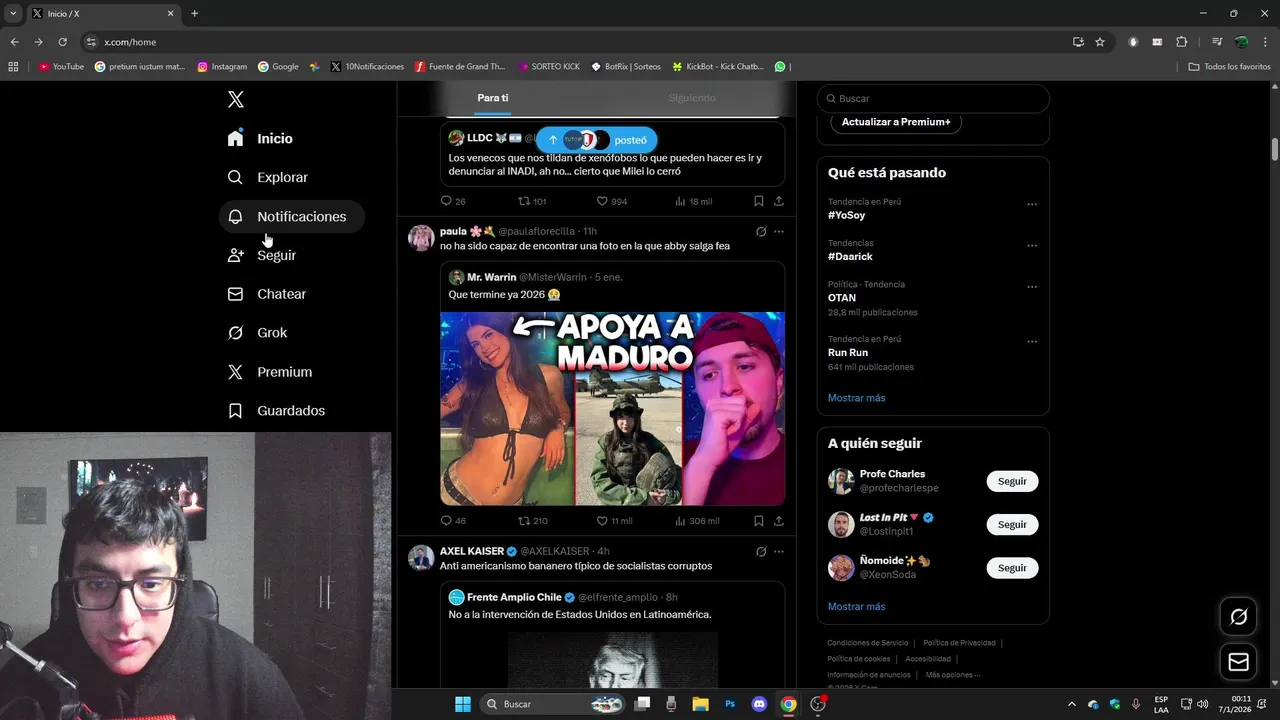Switch to the Siguiendo tab
The width and height of the screenshot is (1280, 720).
pos(692,98)
